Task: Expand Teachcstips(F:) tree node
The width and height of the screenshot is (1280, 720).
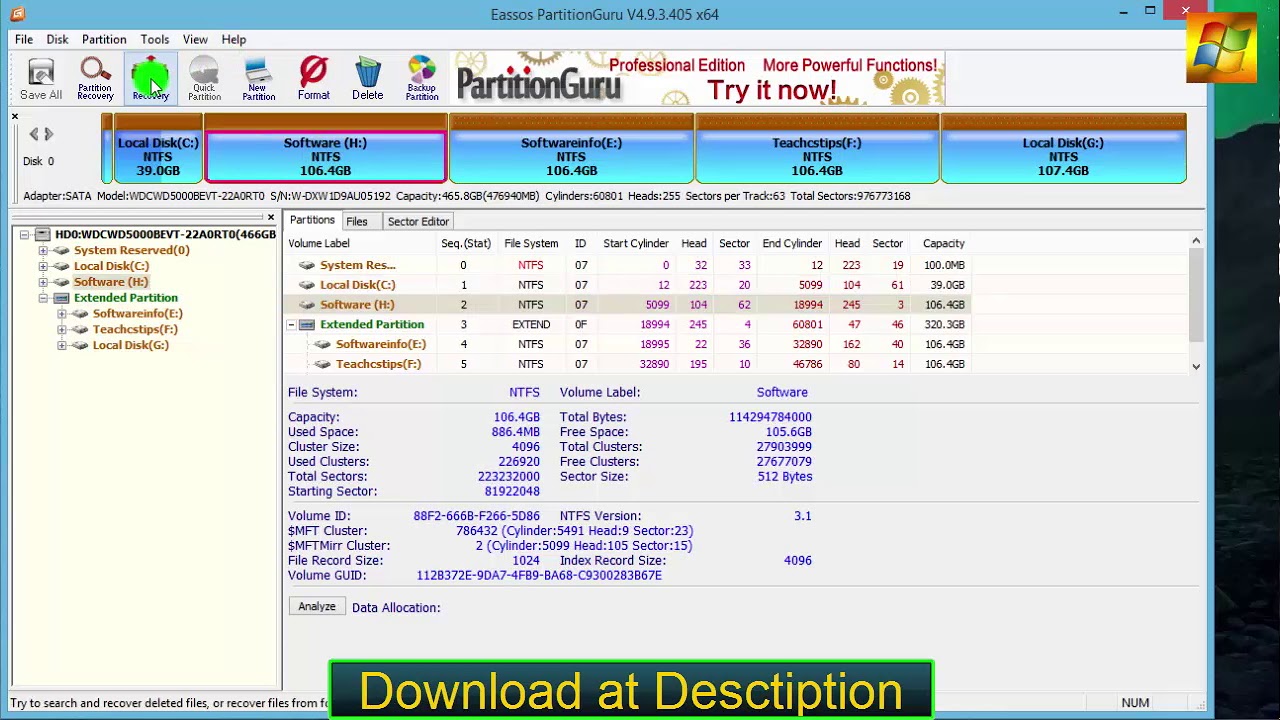Action: (62, 329)
